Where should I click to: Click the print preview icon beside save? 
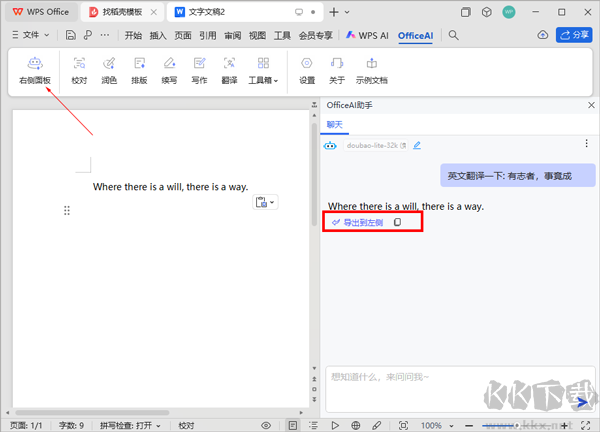(x=88, y=35)
